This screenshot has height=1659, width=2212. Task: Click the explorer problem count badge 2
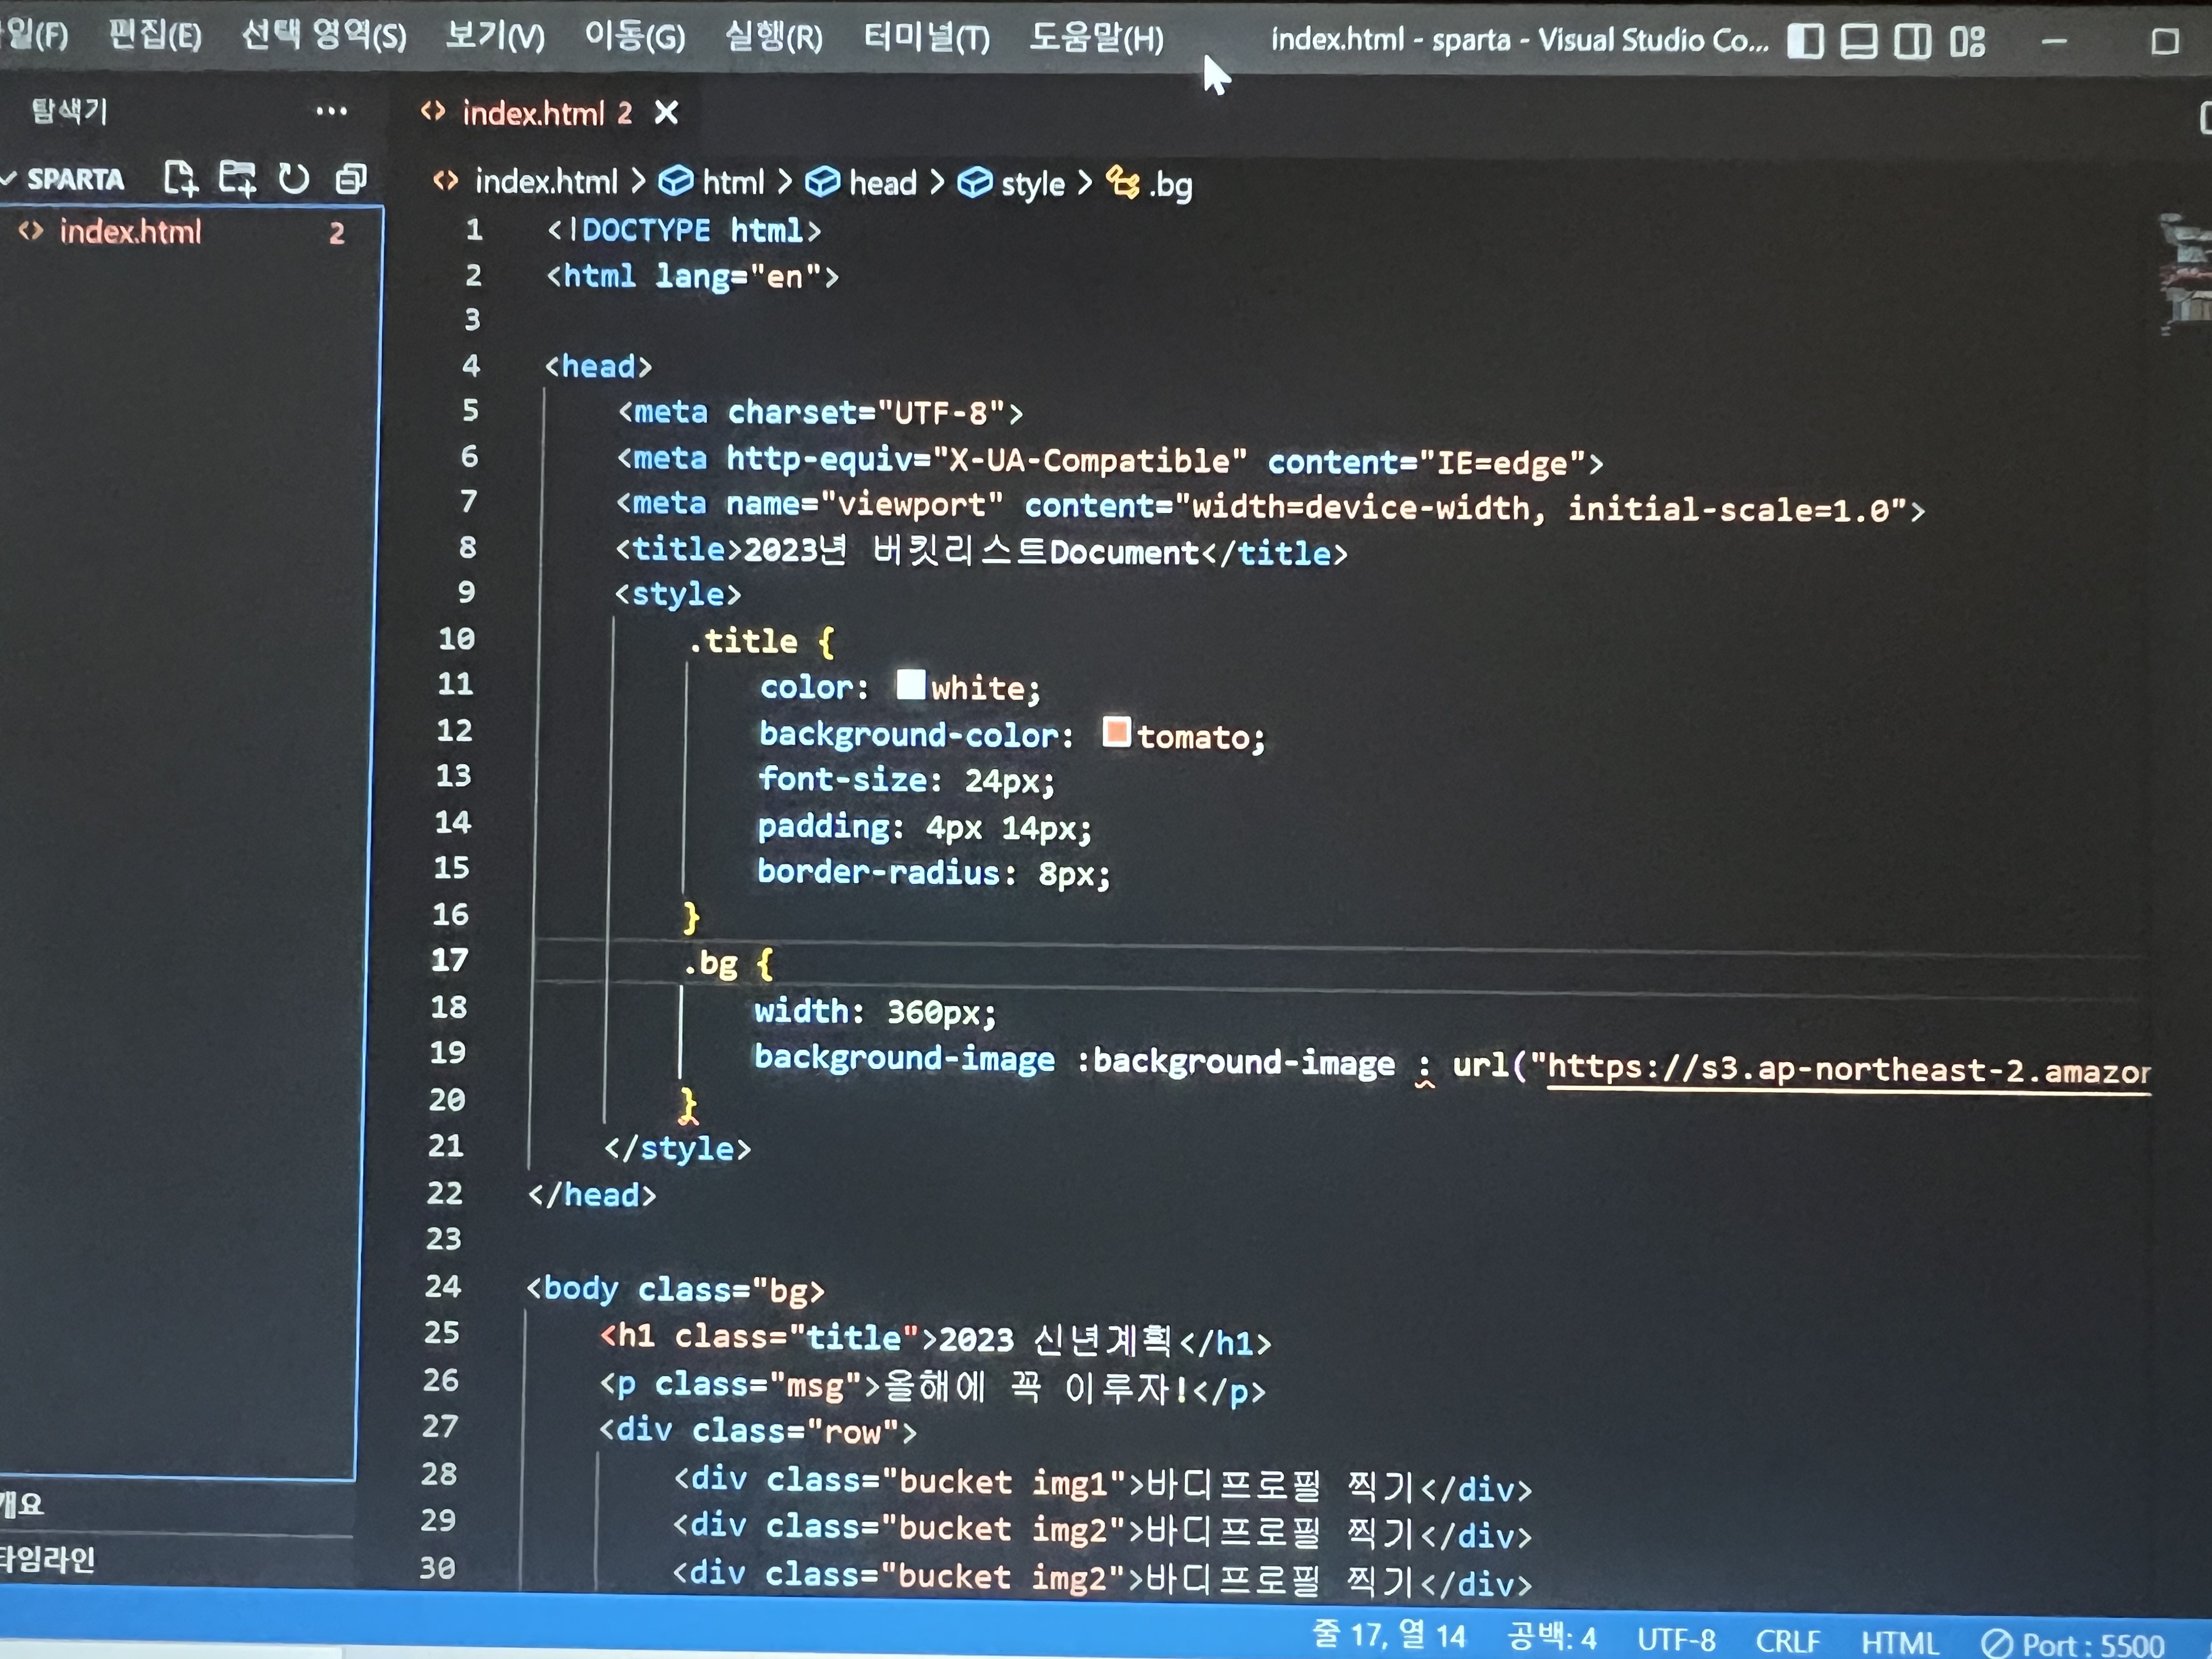337,233
